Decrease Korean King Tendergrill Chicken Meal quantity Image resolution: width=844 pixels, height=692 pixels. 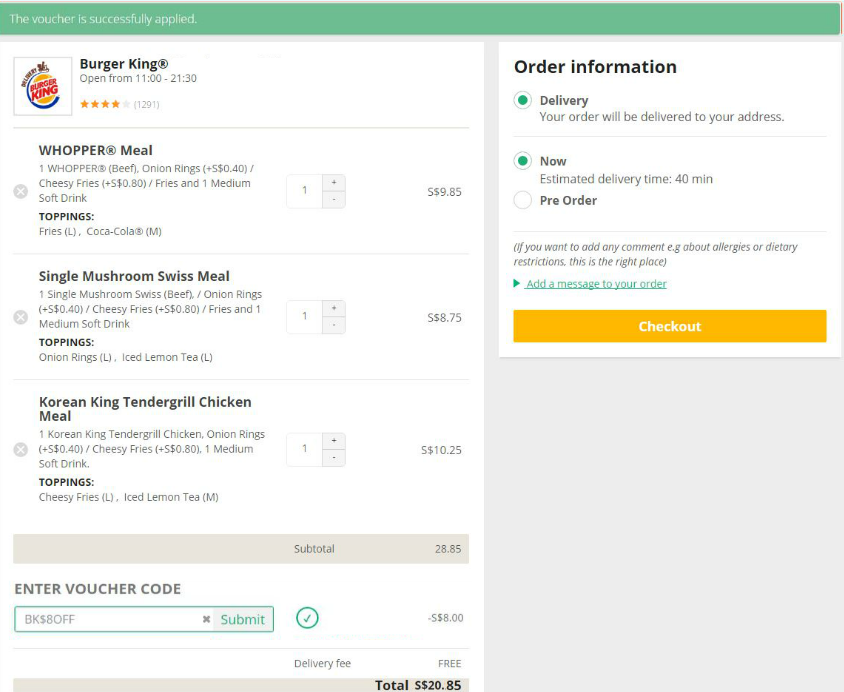pyautogui.click(x=334, y=458)
